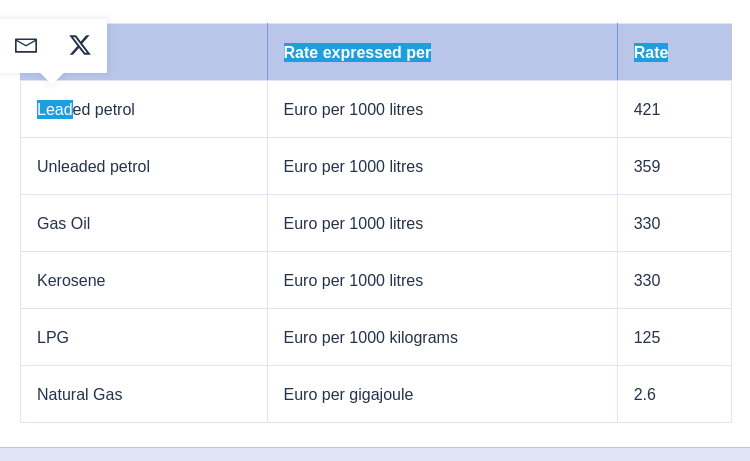Click the Leaded petrol rate value 421
This screenshot has width=750, height=461.
[647, 109]
